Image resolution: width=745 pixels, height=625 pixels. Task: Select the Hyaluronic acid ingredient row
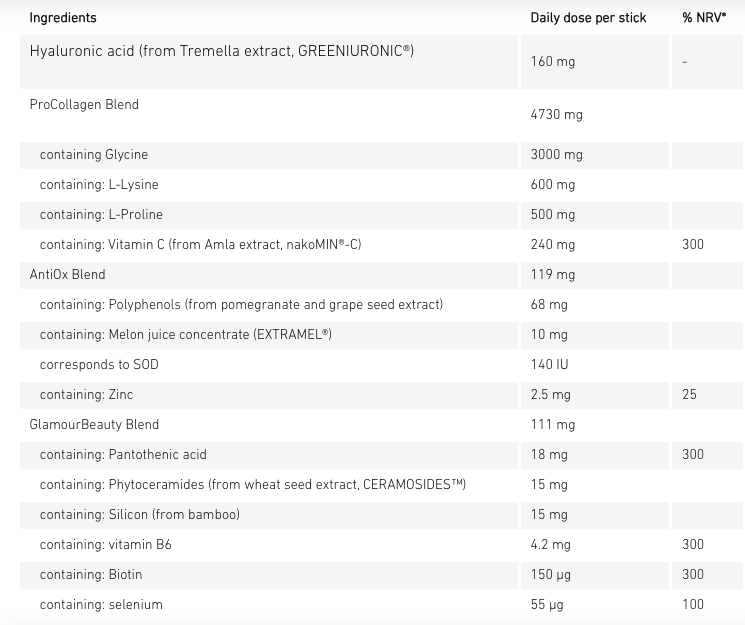click(x=221, y=51)
